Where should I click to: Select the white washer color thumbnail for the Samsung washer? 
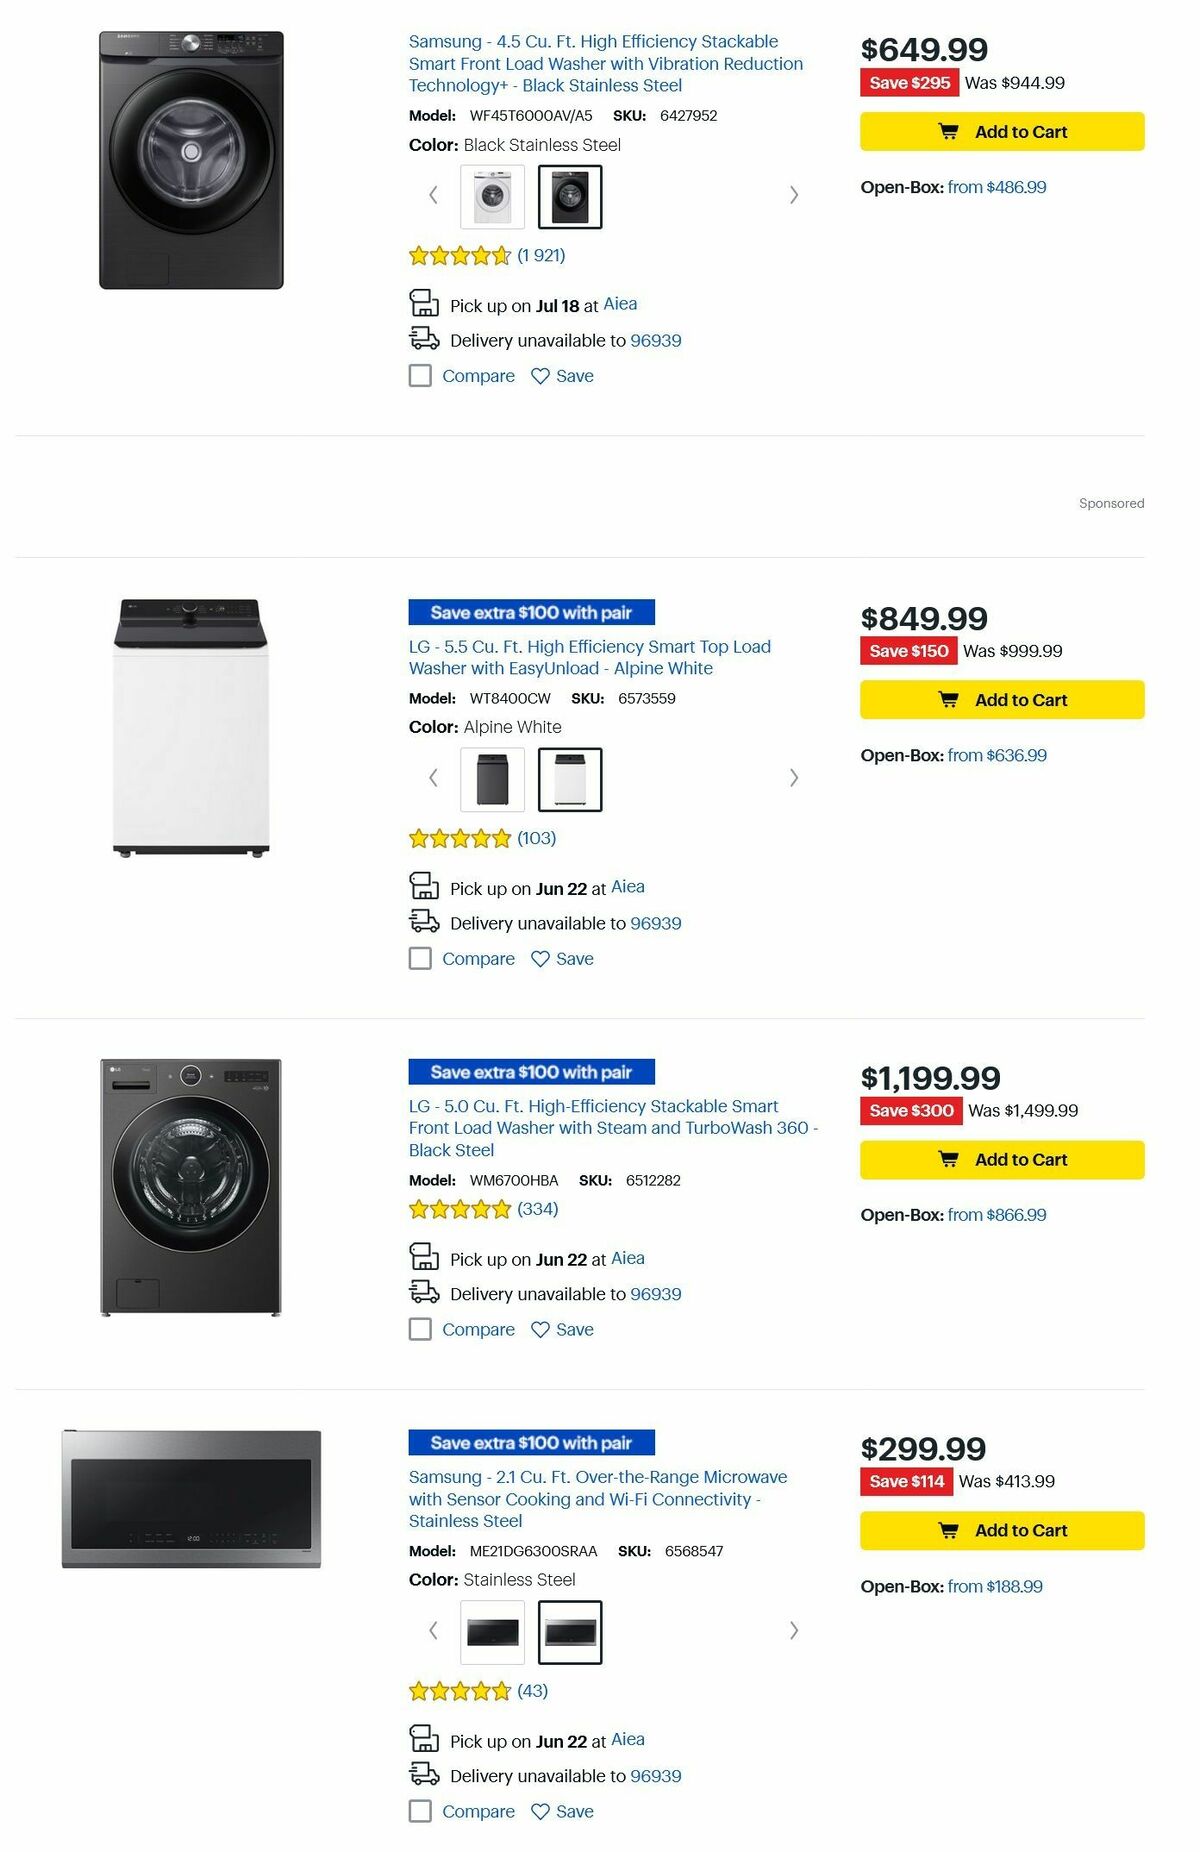coord(492,195)
